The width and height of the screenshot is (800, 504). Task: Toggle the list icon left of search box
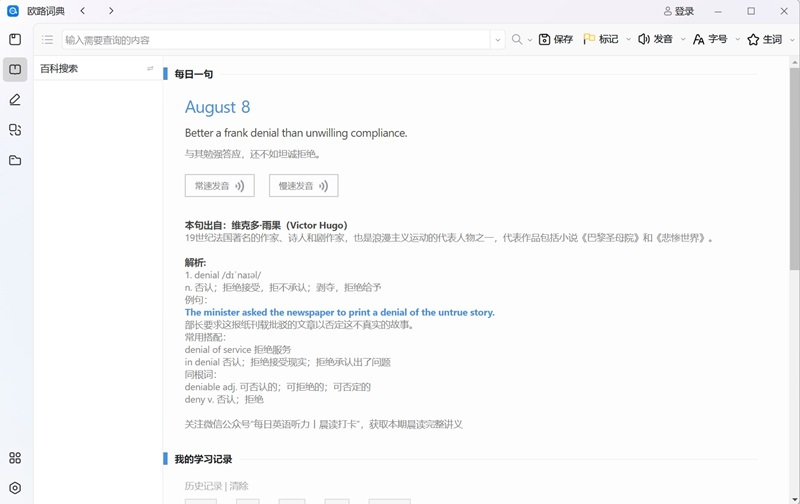tap(47, 40)
